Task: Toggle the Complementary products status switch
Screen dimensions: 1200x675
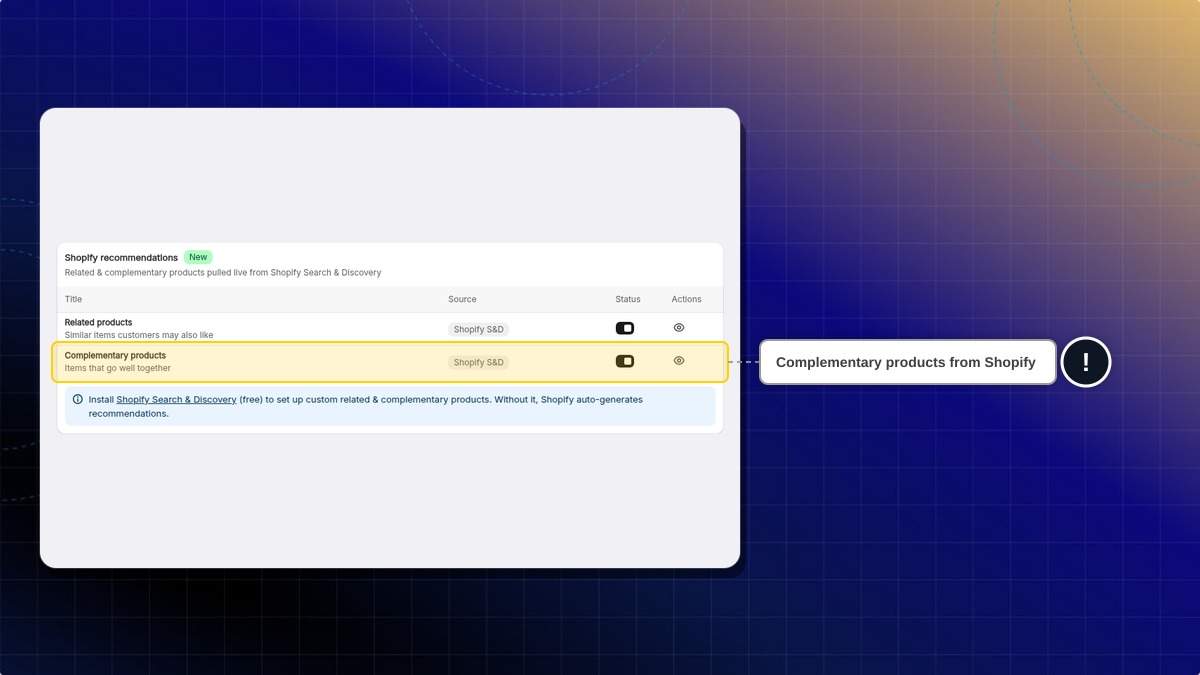Action: (625, 361)
